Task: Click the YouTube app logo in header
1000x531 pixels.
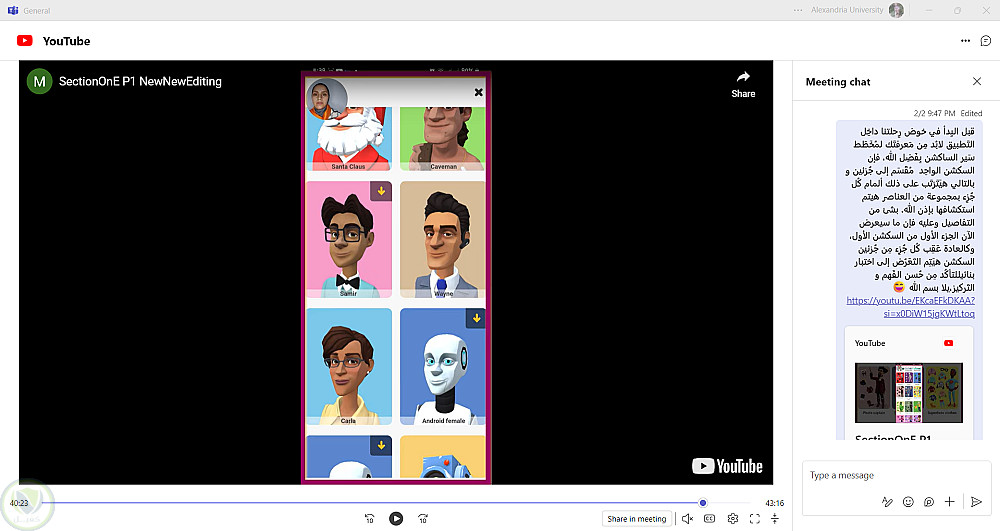Action: (x=25, y=41)
